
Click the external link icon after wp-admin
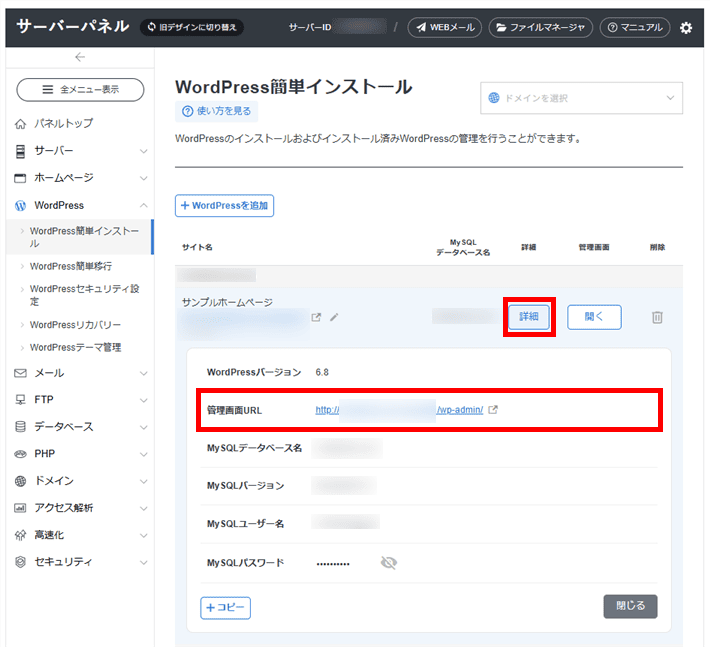coord(493,410)
